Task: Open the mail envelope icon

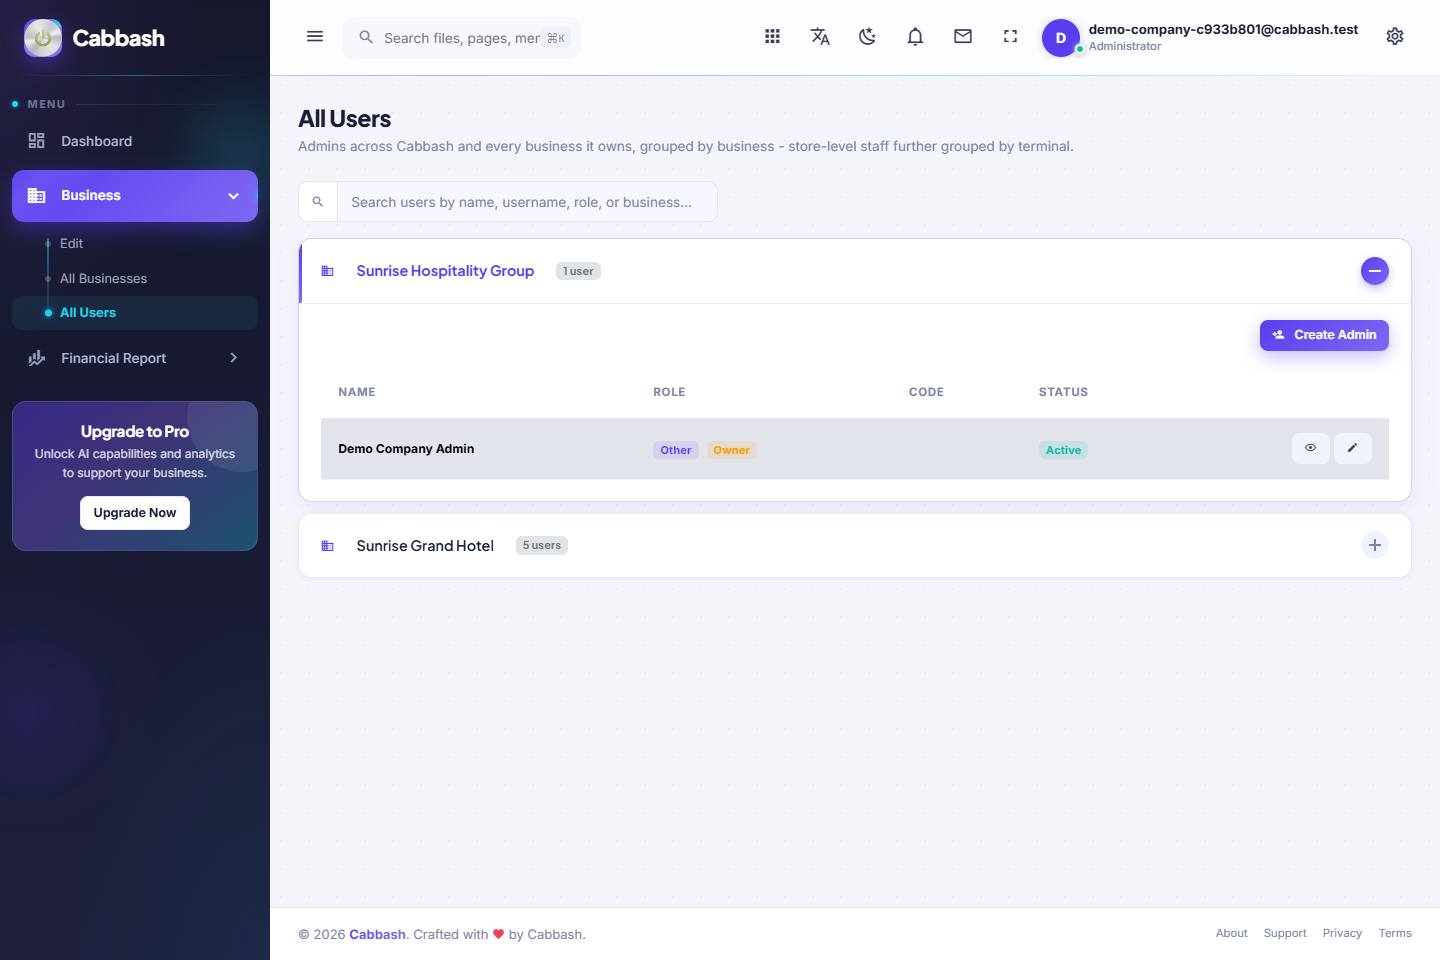Action: click(963, 37)
